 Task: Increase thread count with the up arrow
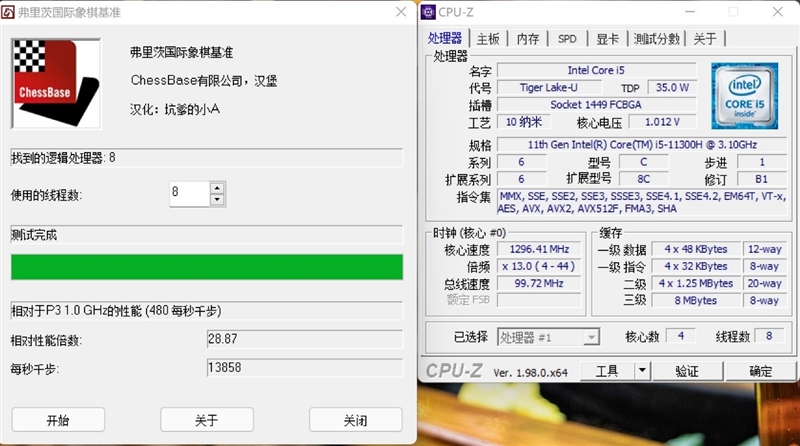pos(217,188)
